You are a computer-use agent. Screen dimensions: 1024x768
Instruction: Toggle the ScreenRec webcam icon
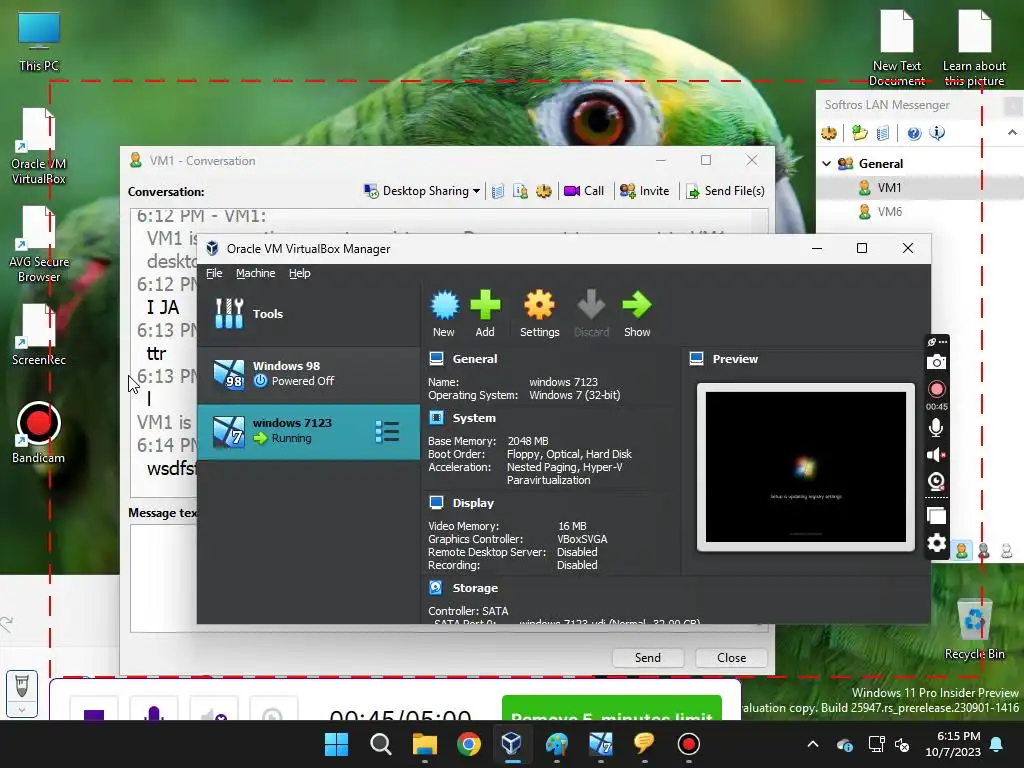click(x=936, y=482)
